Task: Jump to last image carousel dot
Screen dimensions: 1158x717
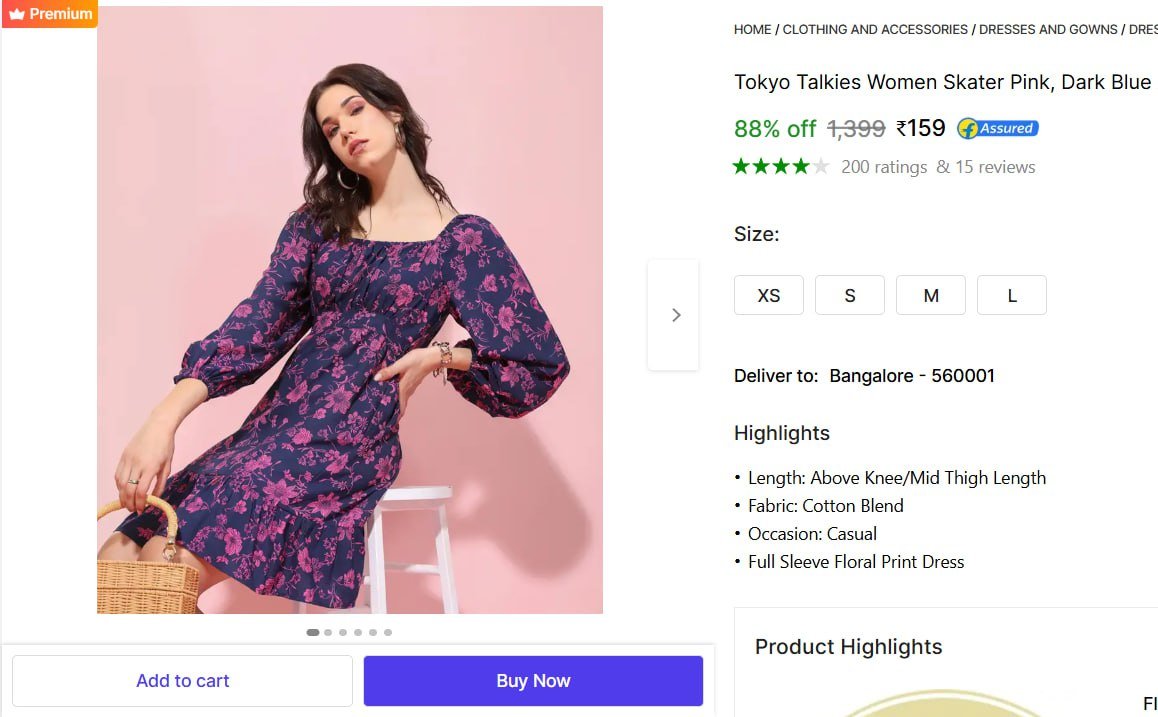Action: (388, 632)
